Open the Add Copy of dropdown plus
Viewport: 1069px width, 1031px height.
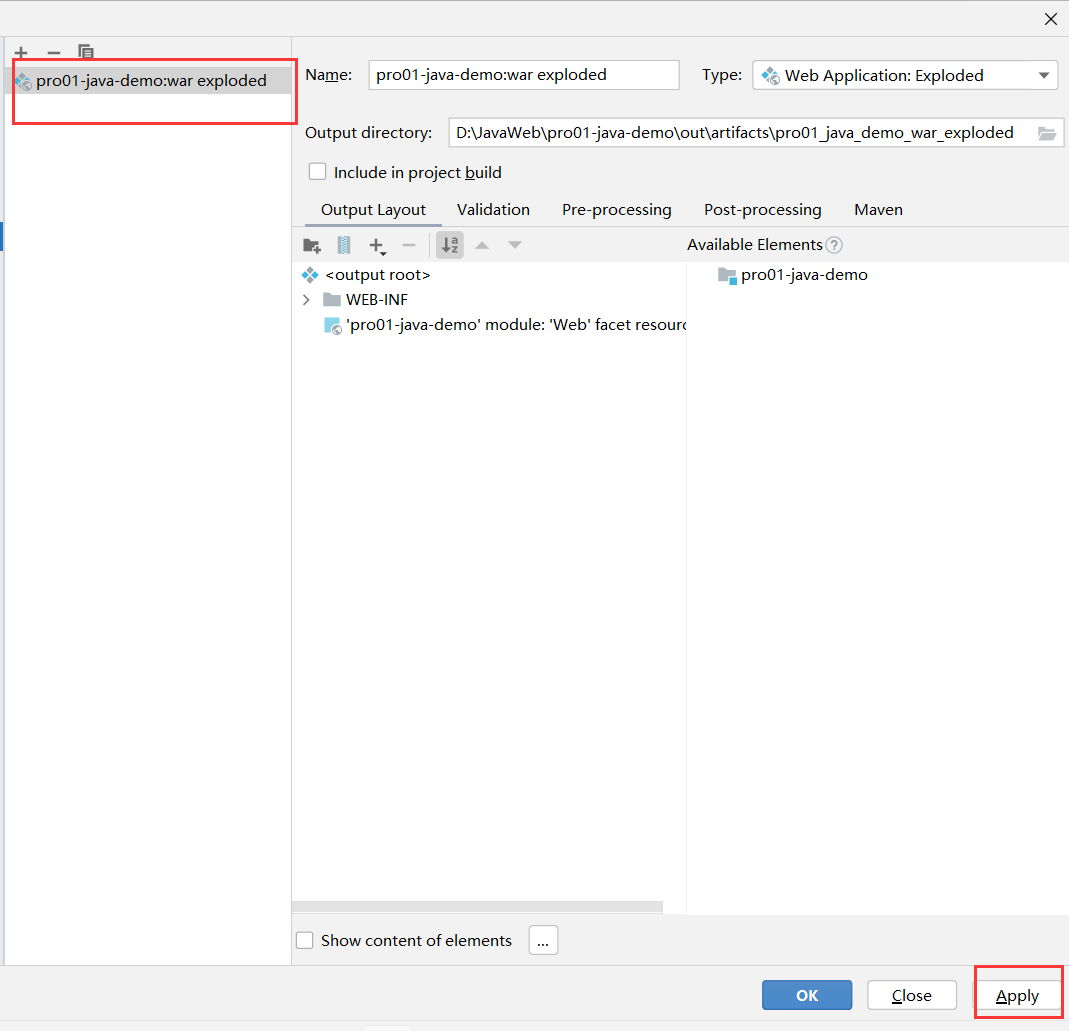click(x=377, y=245)
